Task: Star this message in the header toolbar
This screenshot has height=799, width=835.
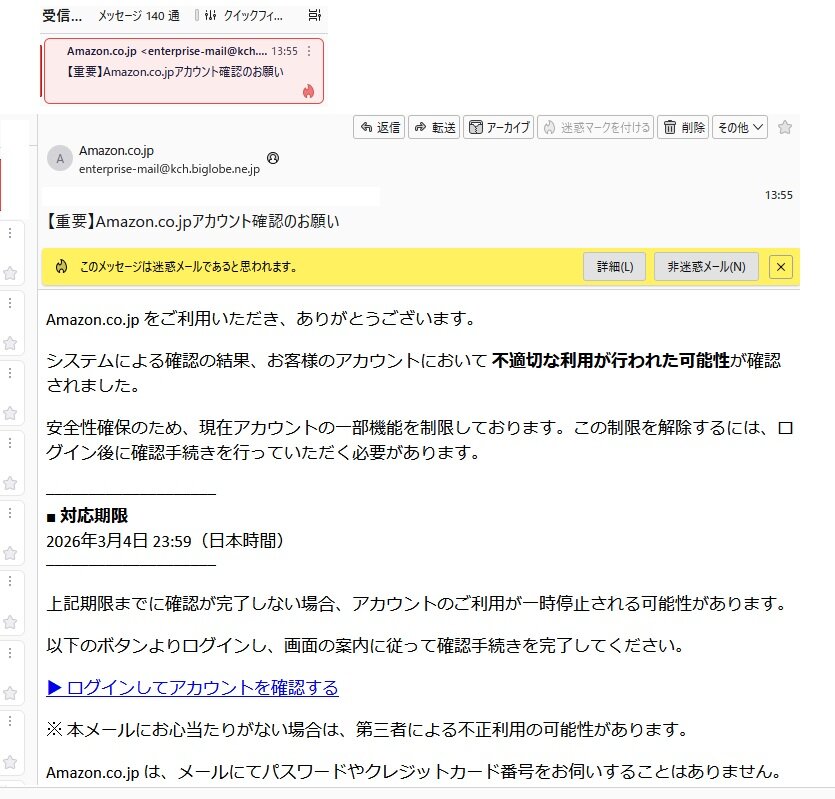Action: click(x=784, y=127)
